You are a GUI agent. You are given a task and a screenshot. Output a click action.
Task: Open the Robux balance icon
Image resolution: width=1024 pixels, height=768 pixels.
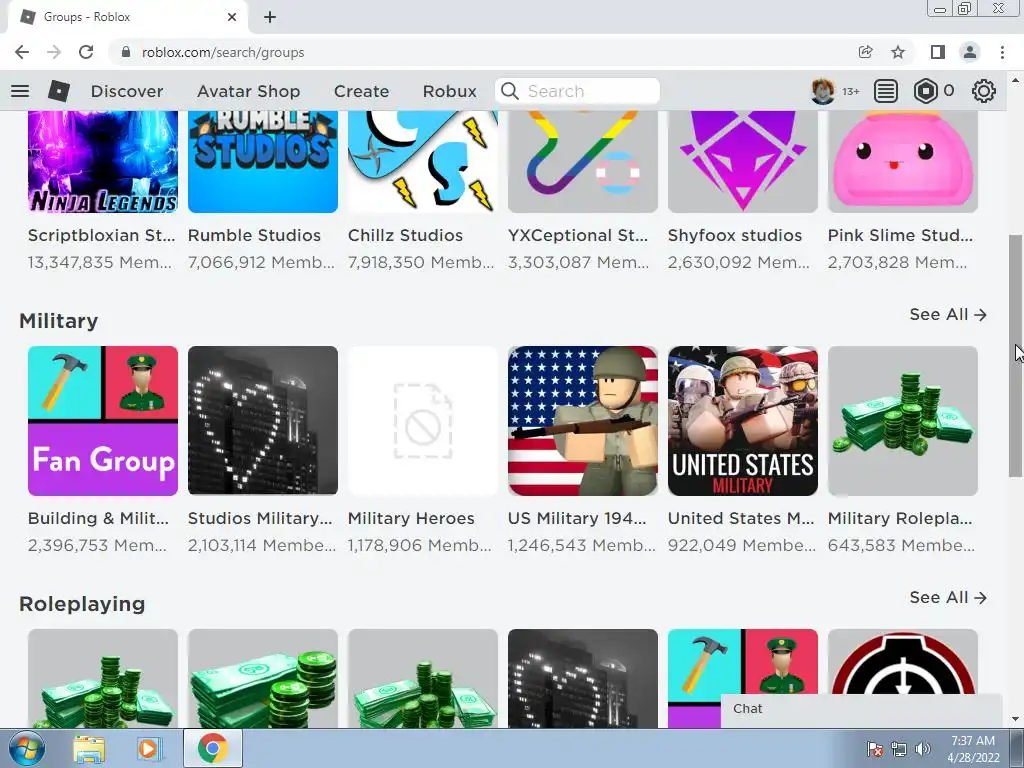pyautogui.click(x=925, y=91)
